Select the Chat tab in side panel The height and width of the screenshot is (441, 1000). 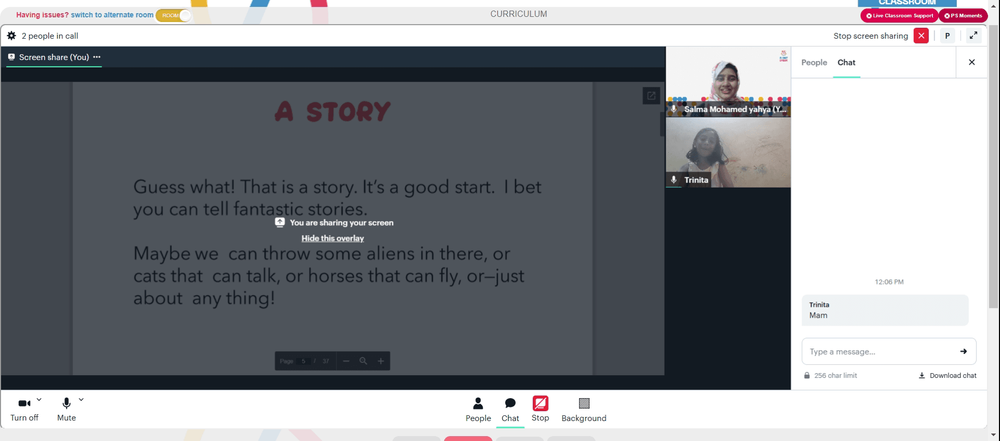click(846, 63)
